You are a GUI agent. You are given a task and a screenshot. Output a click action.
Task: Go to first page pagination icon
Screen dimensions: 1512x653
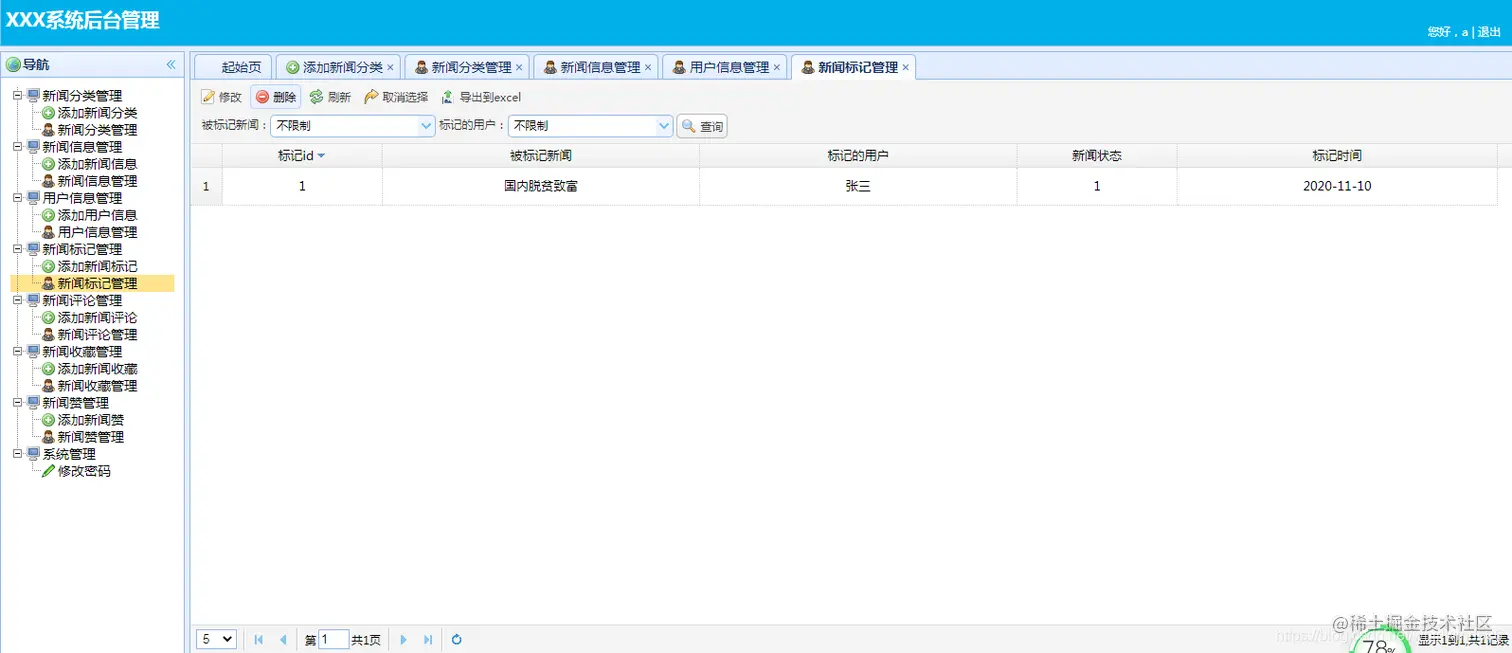coord(259,640)
